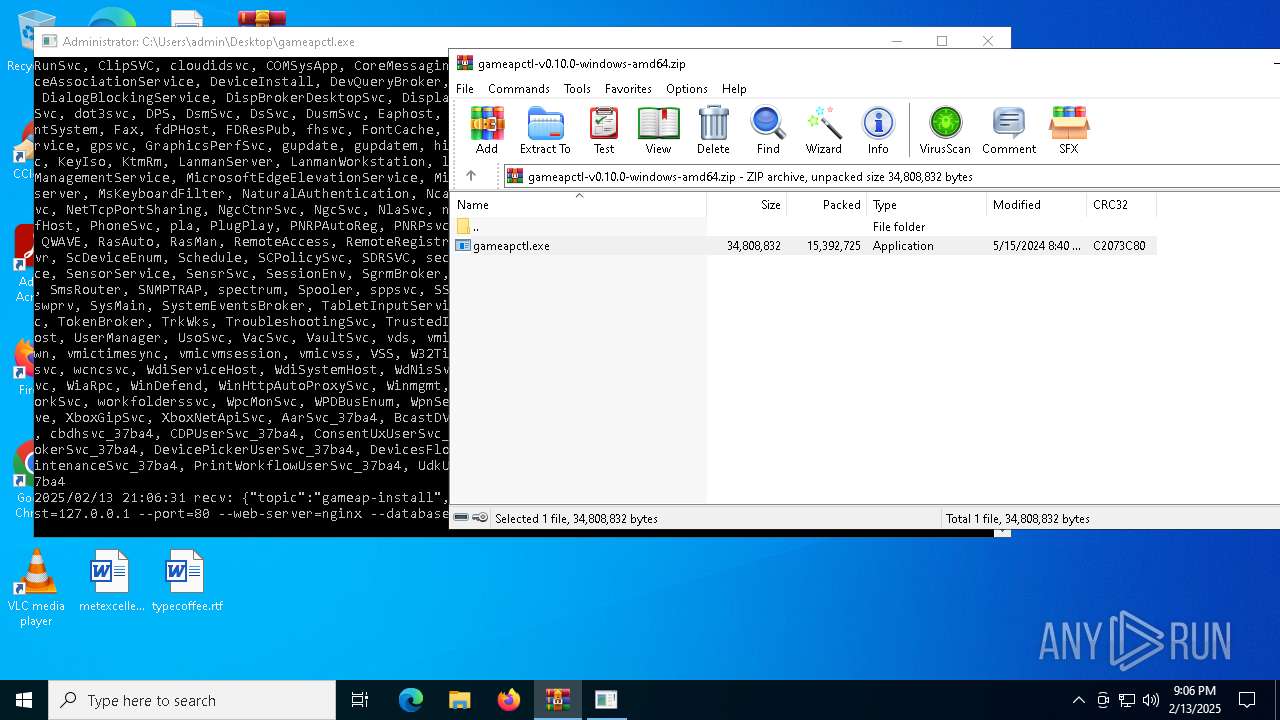
Task: Open Task View on taskbar
Action: [x=360, y=700]
